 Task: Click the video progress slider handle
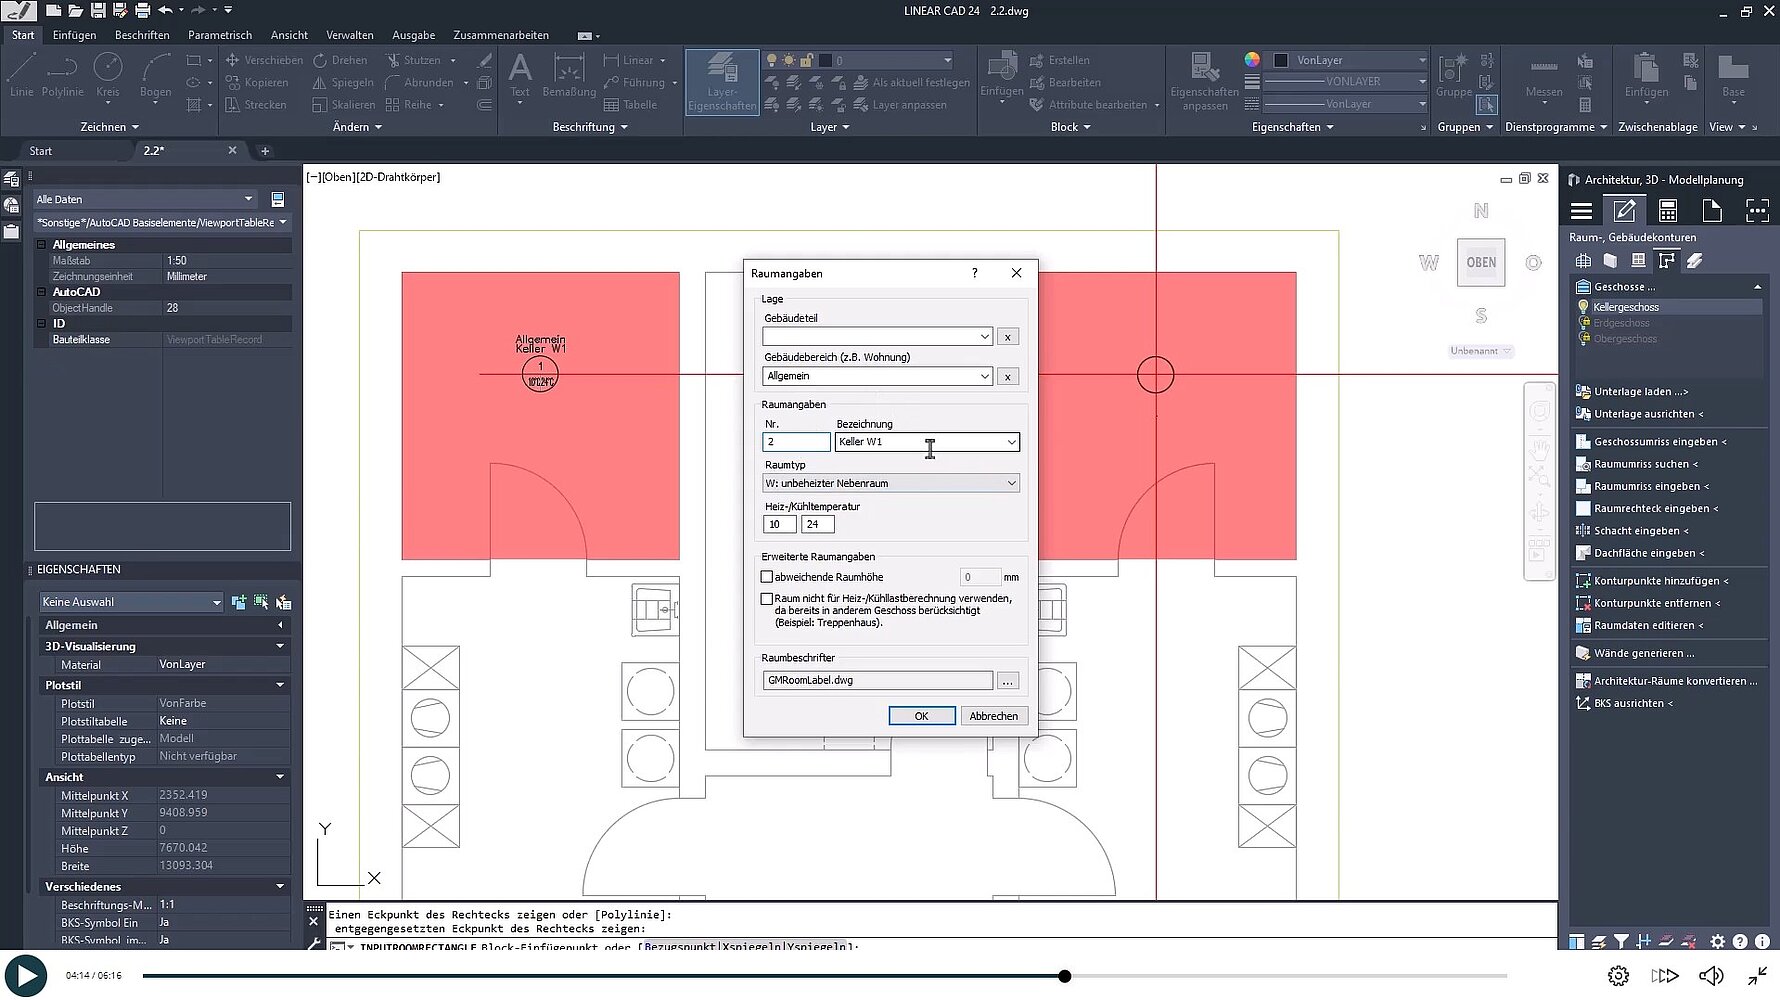[x=1065, y=976]
